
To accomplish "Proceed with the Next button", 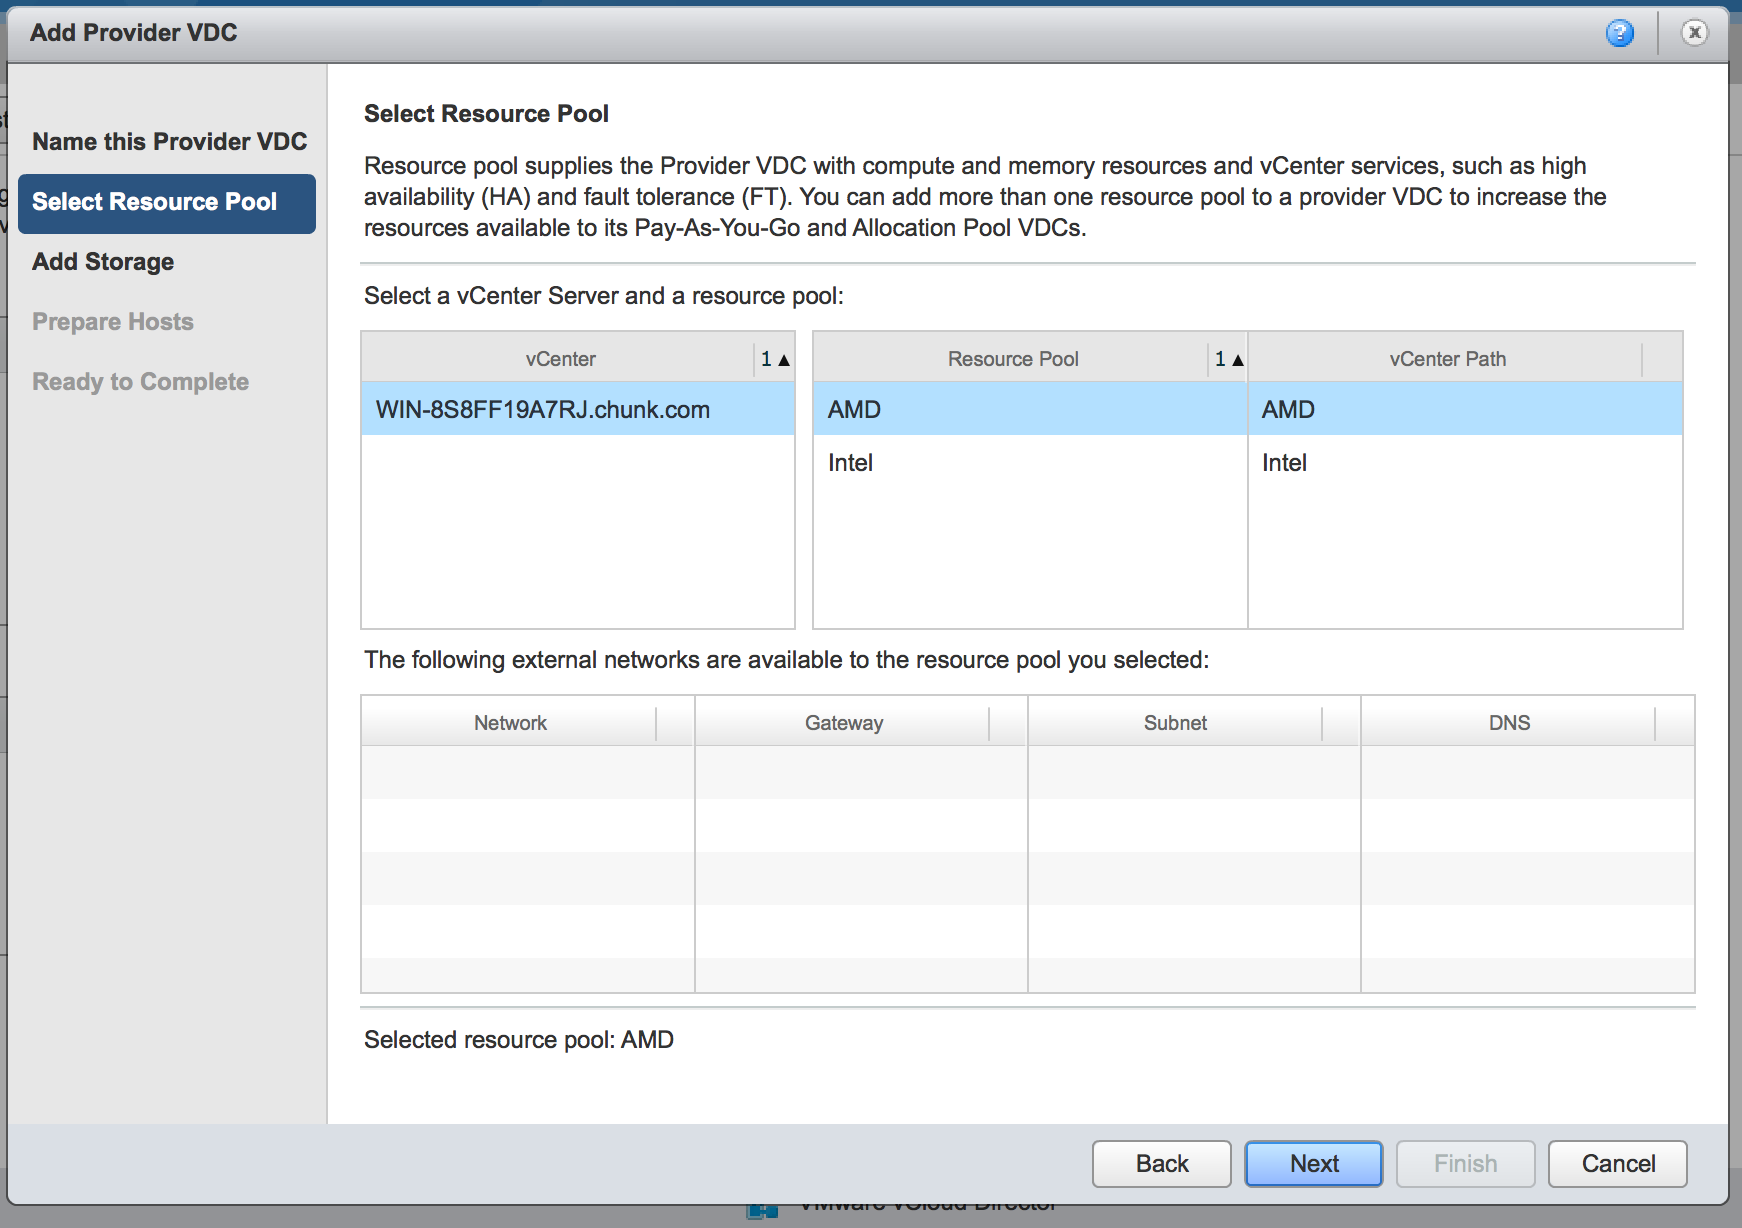I will pyautogui.click(x=1313, y=1164).
